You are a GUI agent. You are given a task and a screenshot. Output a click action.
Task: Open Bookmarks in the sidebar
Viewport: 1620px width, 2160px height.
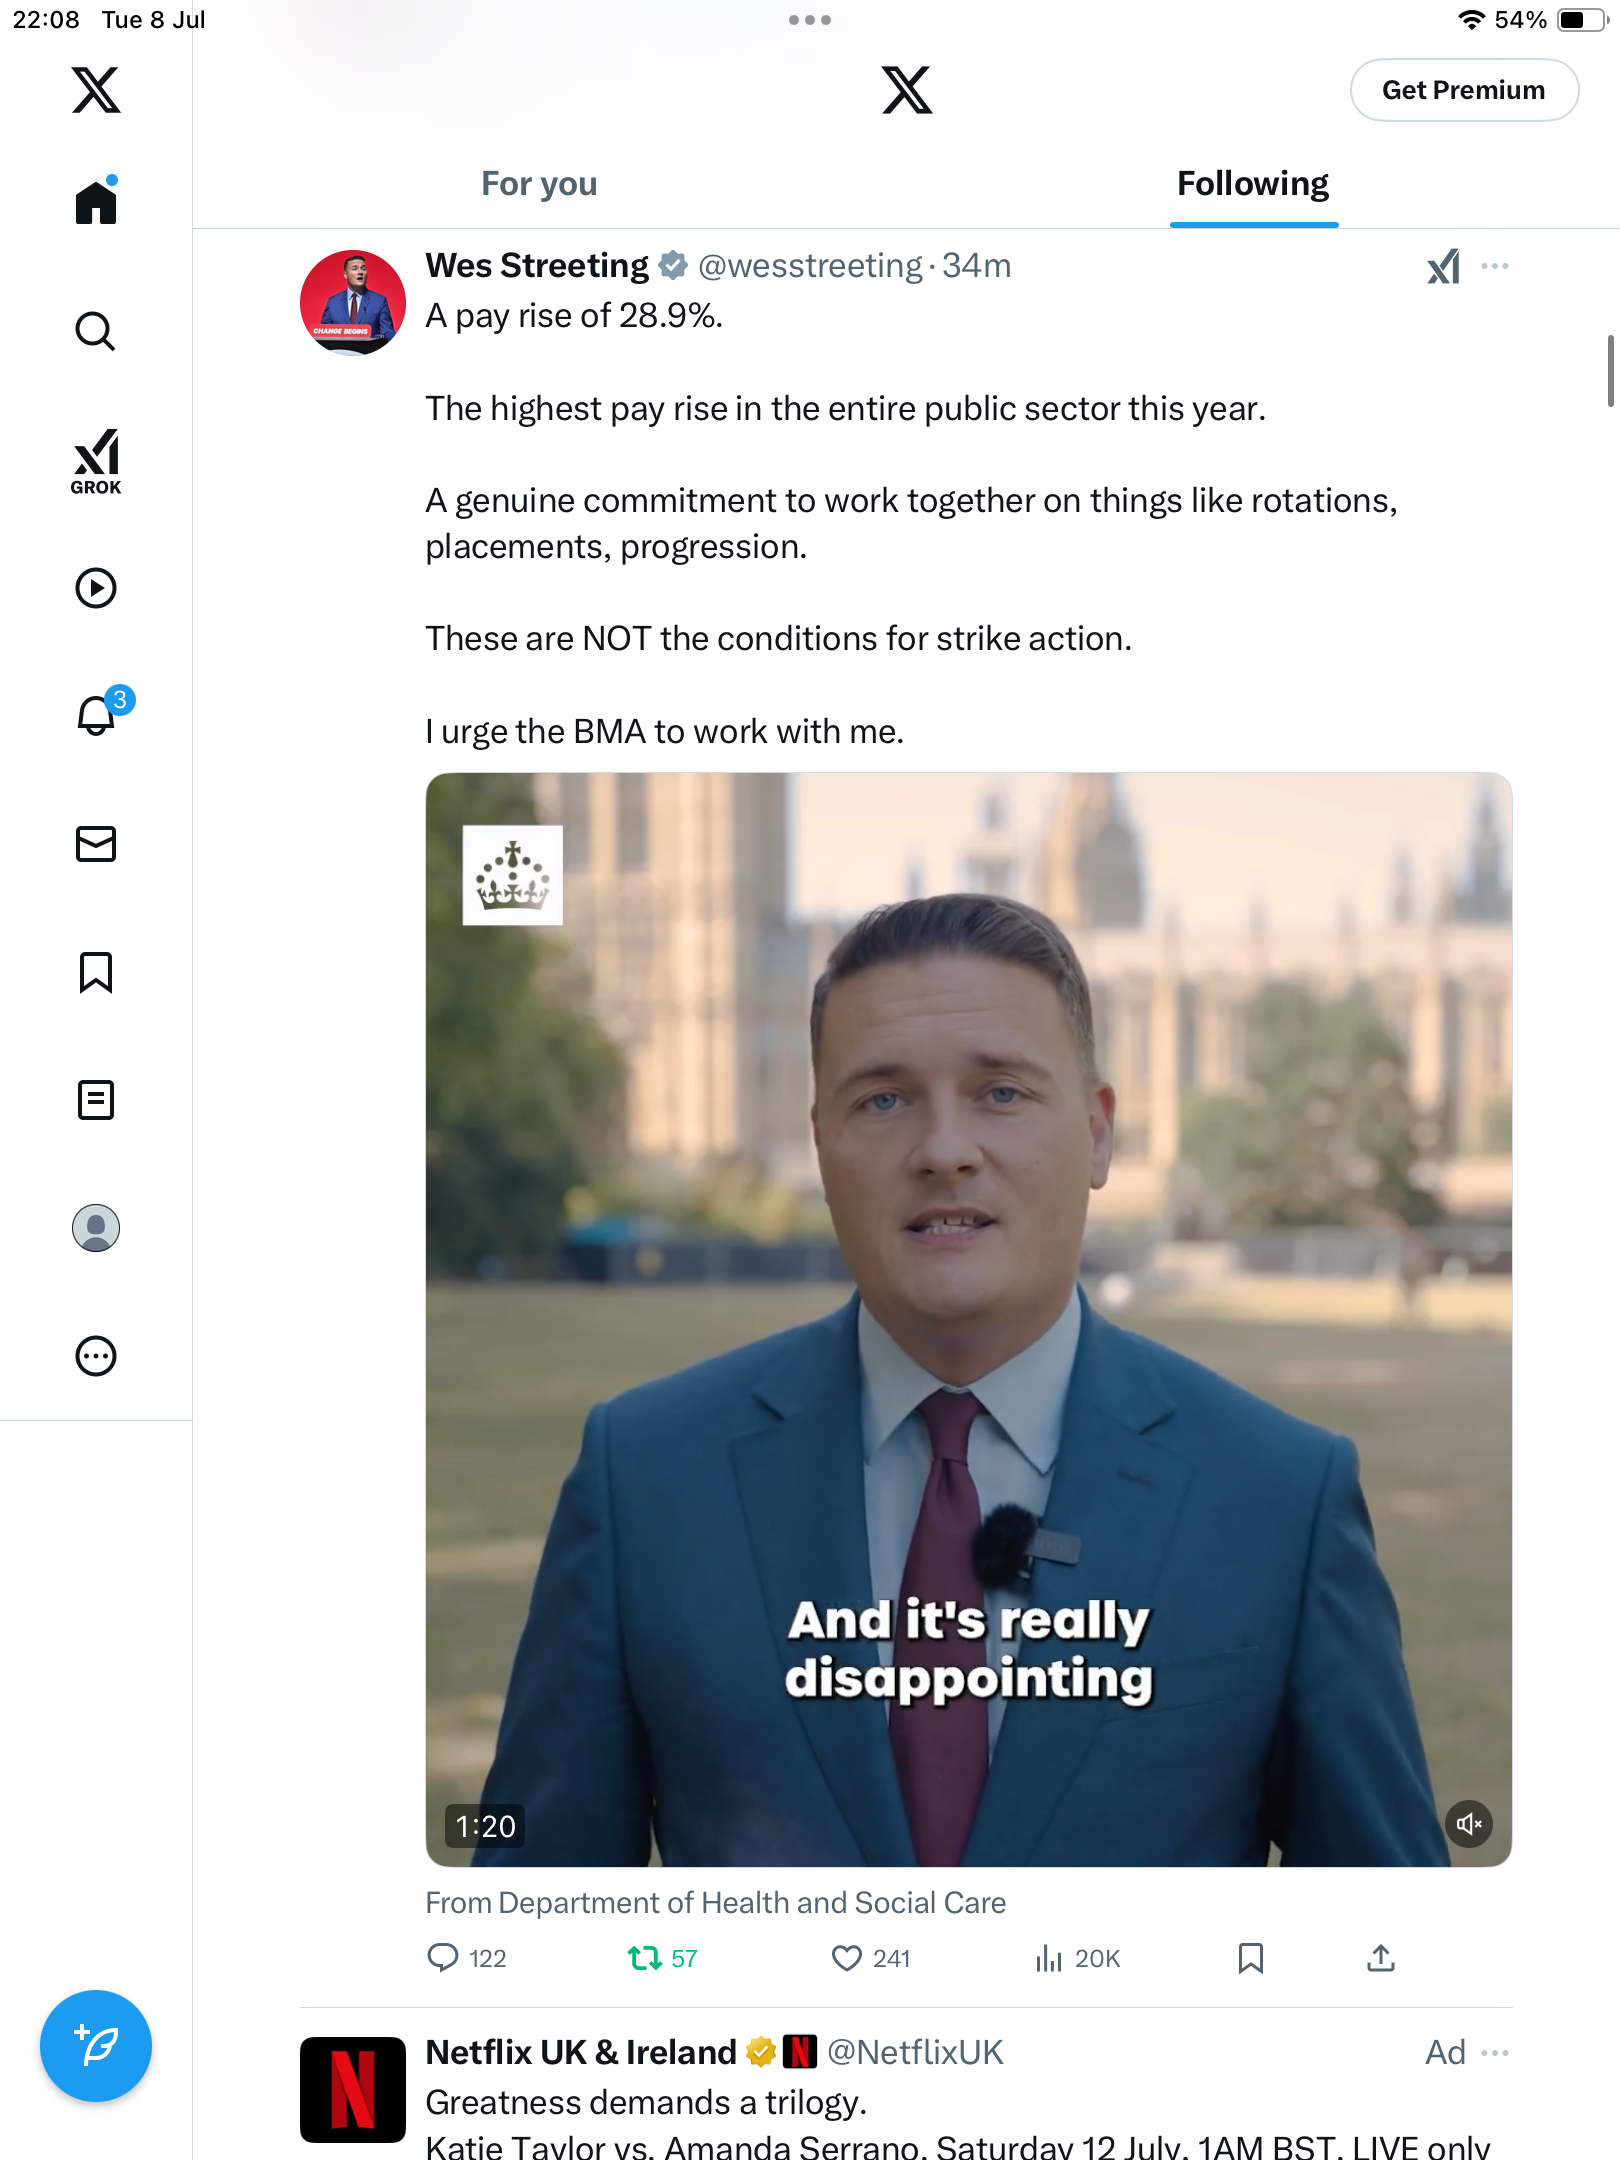96,972
